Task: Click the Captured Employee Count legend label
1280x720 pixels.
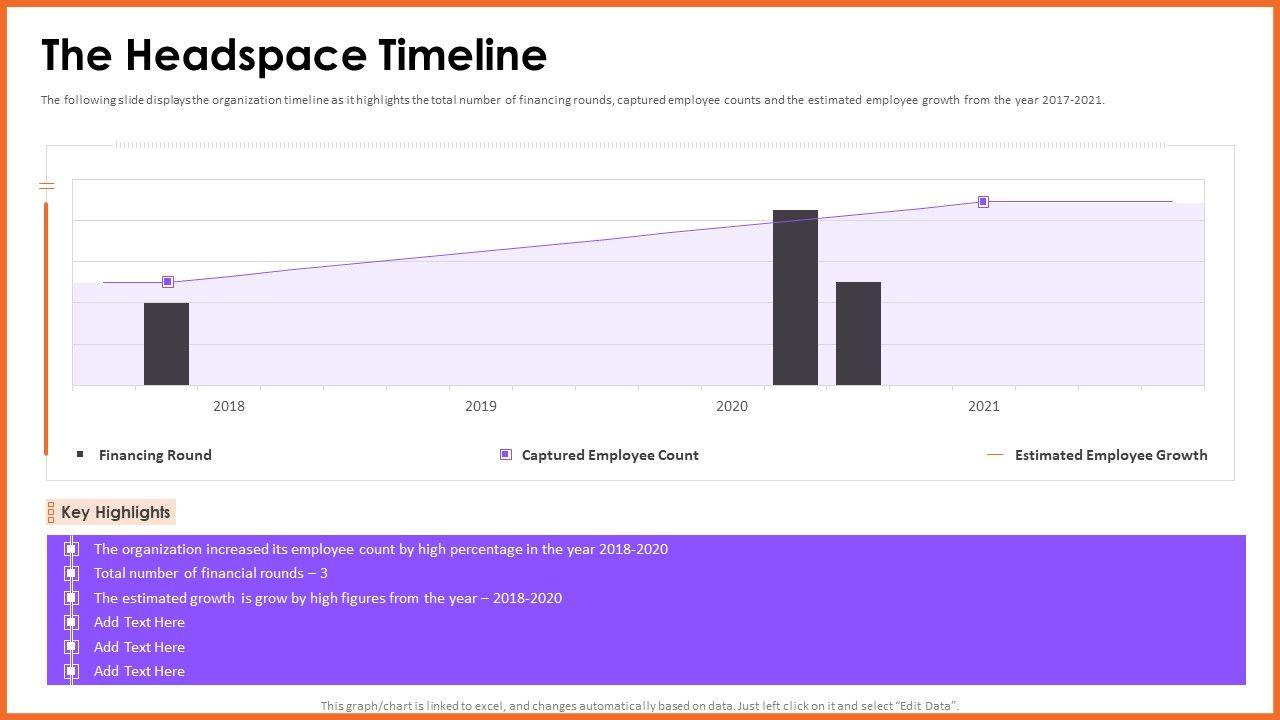Action: click(x=610, y=455)
